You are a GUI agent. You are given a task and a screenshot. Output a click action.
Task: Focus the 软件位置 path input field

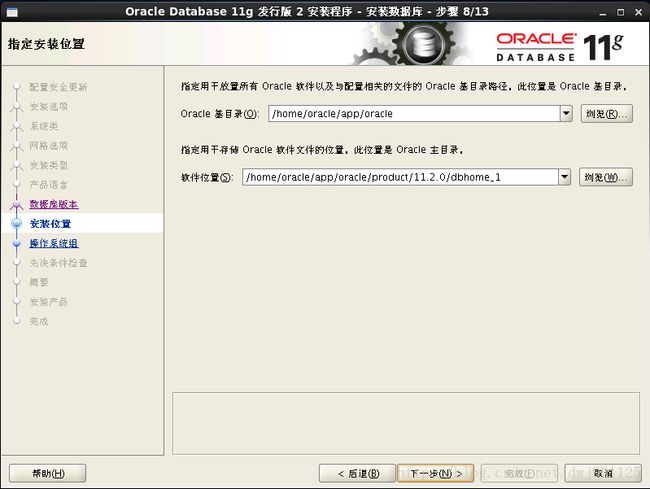click(x=400, y=177)
